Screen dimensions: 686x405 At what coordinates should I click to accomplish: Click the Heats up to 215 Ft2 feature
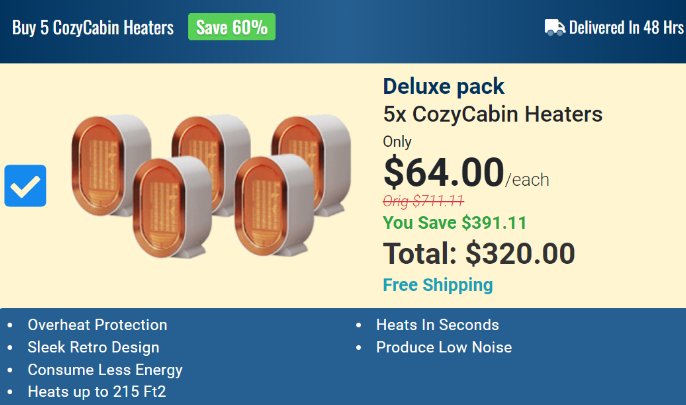pos(97,392)
